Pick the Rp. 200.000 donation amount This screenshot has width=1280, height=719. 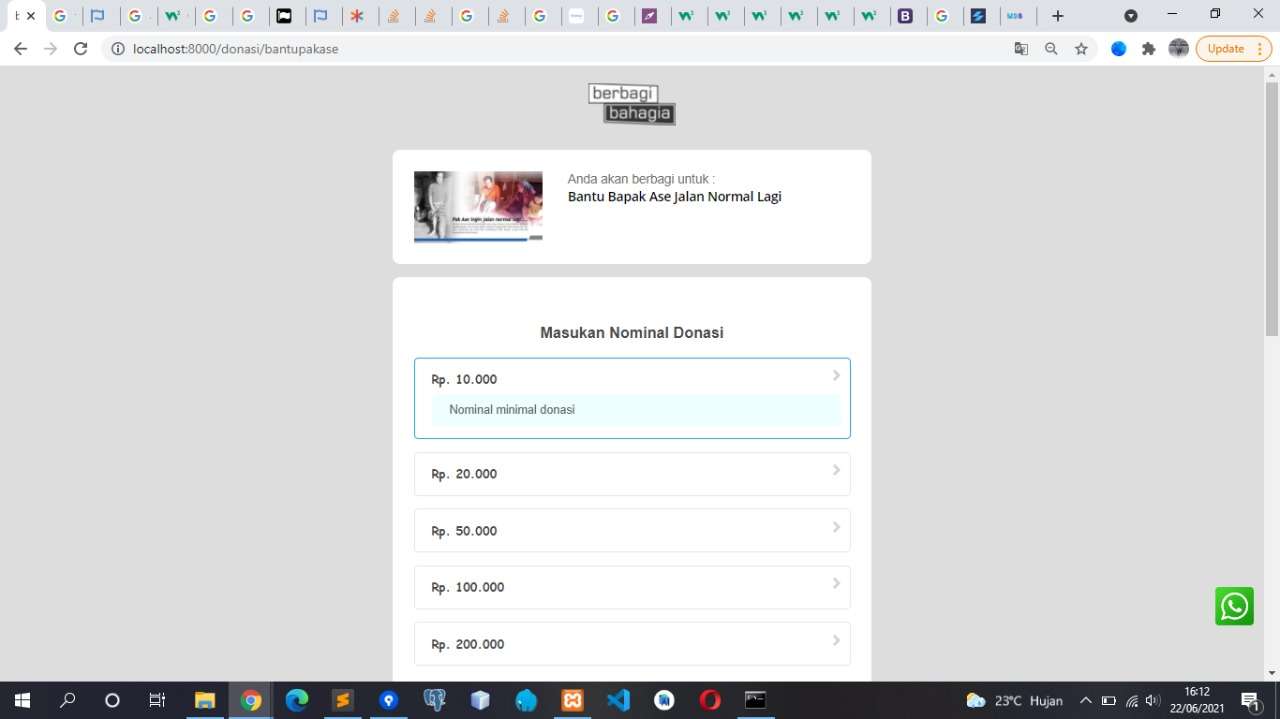point(631,644)
